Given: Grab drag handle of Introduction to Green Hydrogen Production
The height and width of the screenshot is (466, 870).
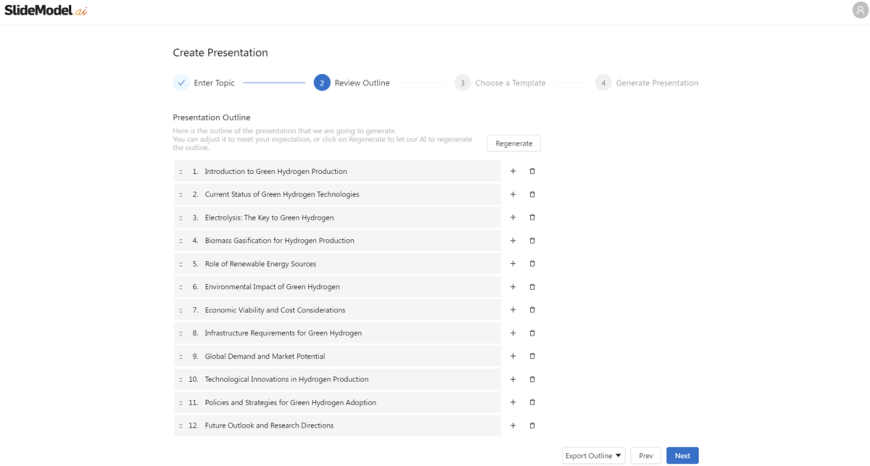Looking at the screenshot, I should click(180, 172).
